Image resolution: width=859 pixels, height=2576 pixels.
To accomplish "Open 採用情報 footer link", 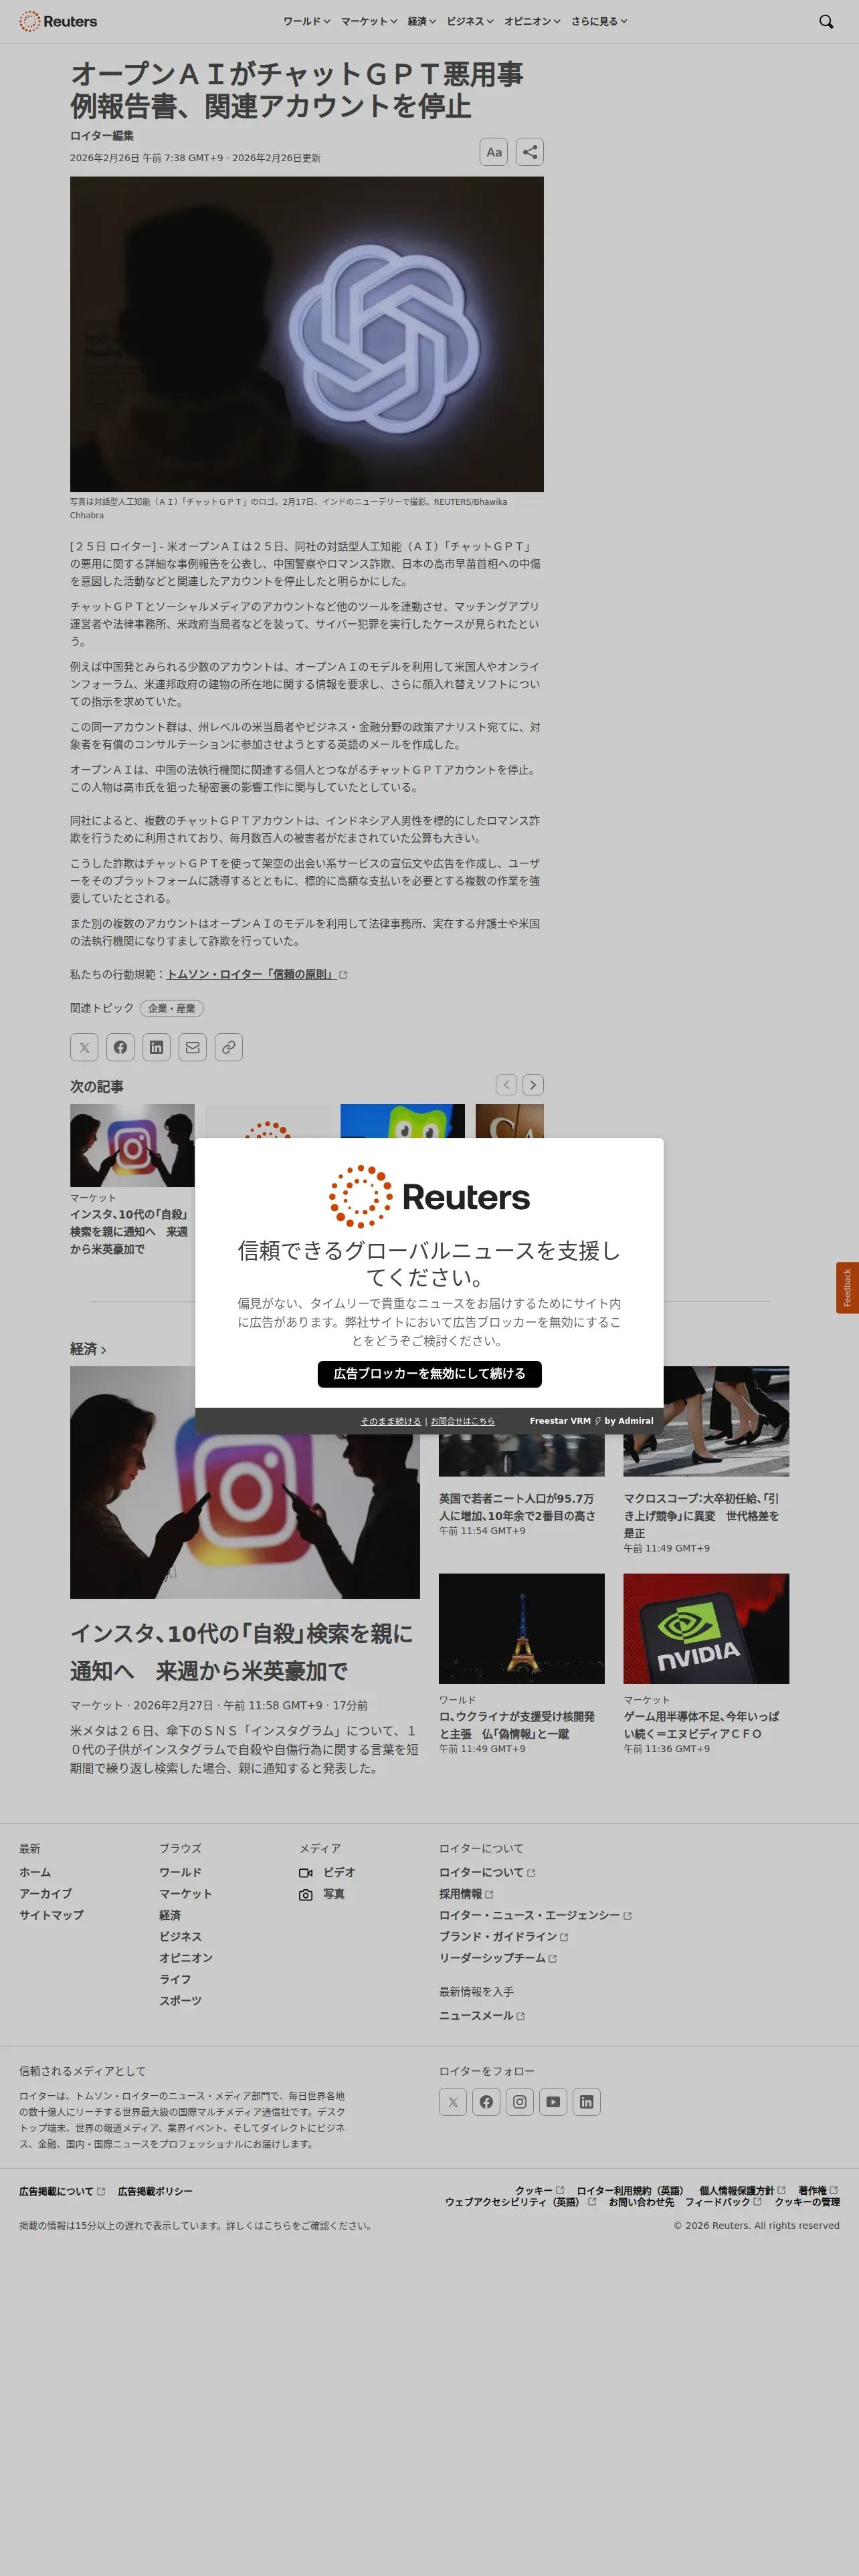I will pyautogui.click(x=466, y=1894).
